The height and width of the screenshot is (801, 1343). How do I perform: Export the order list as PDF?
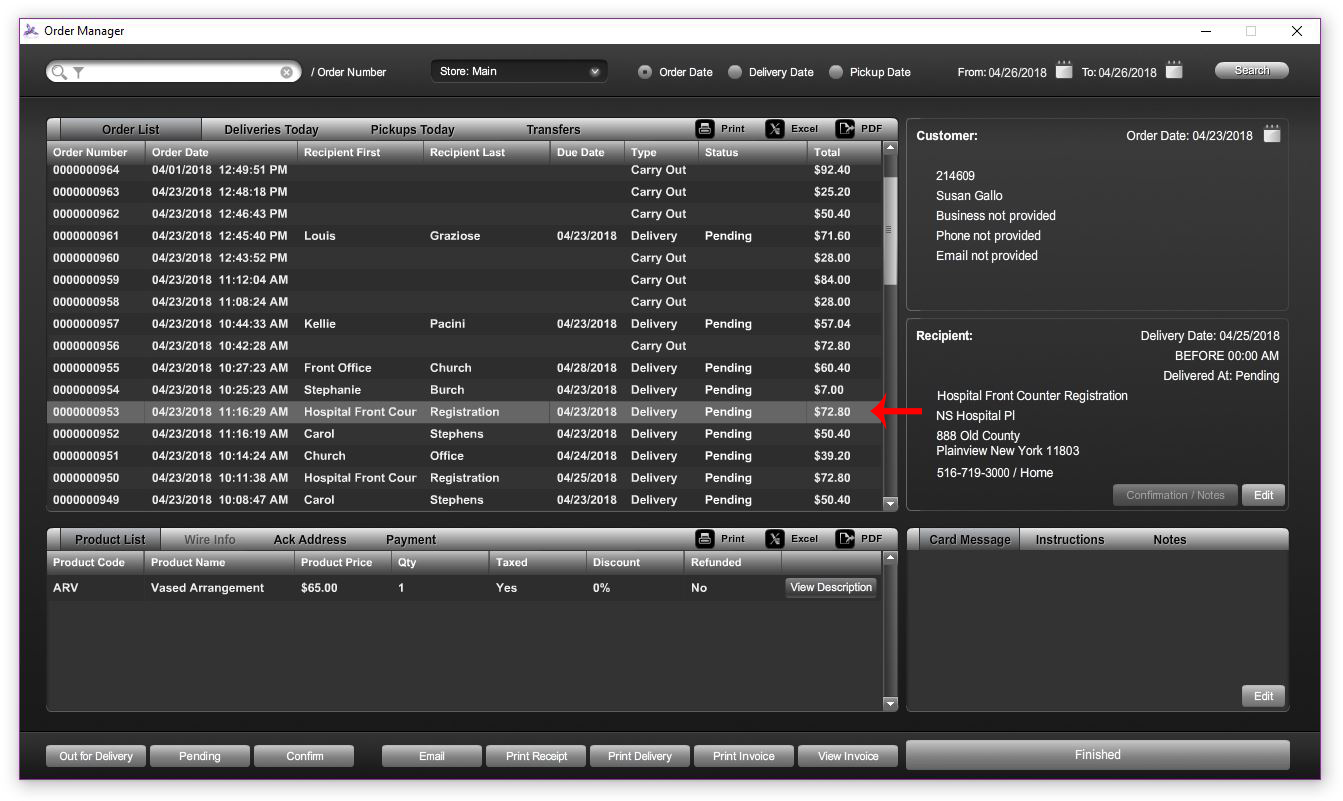pyautogui.click(x=845, y=129)
